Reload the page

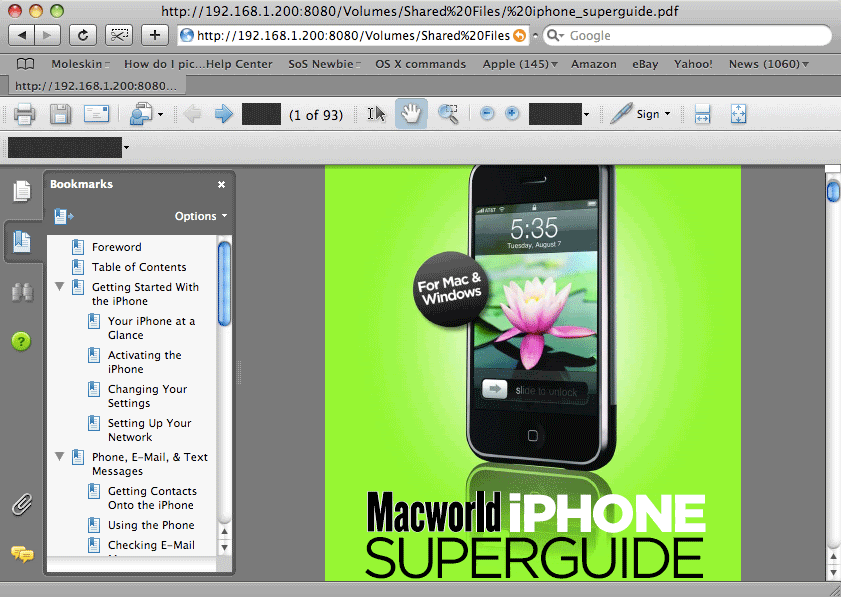83,35
